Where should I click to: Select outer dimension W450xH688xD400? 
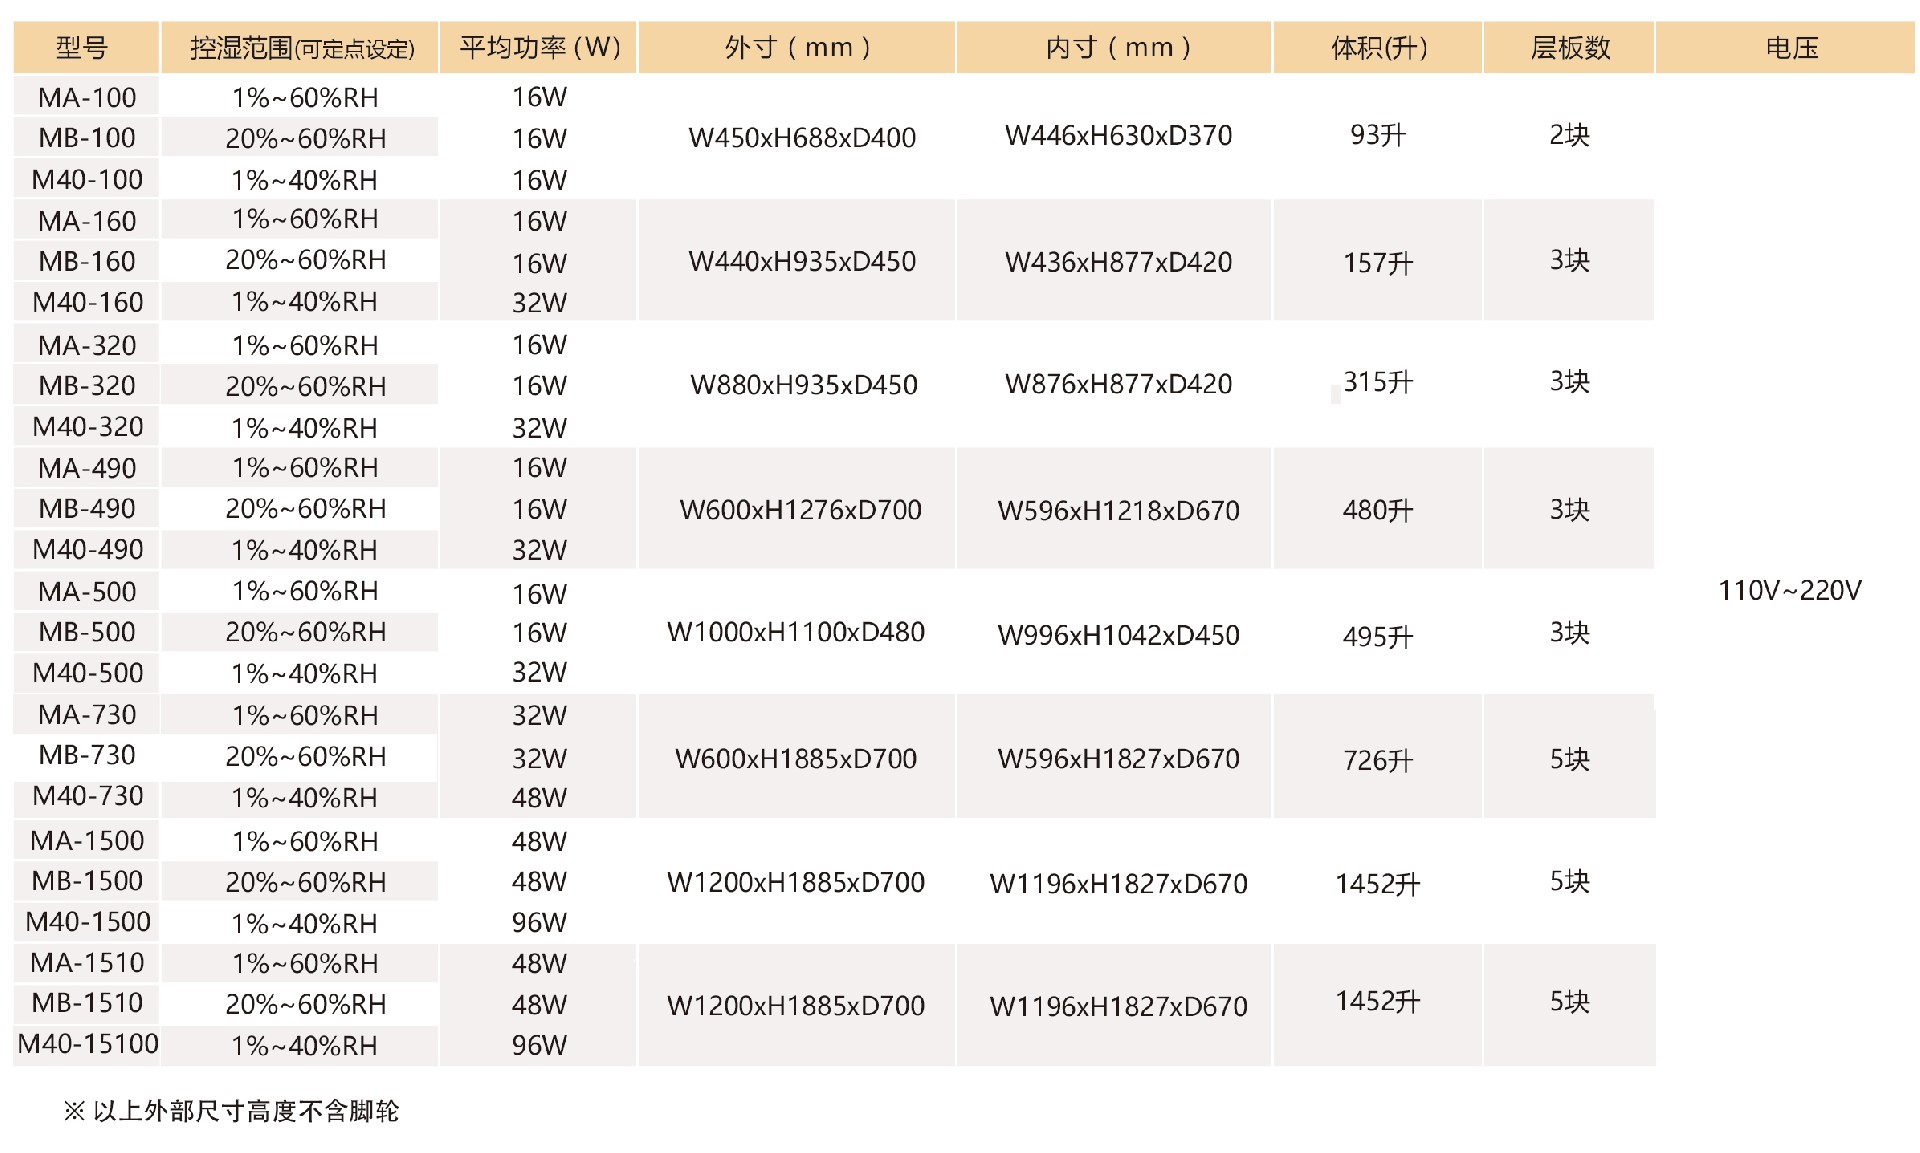point(802,138)
